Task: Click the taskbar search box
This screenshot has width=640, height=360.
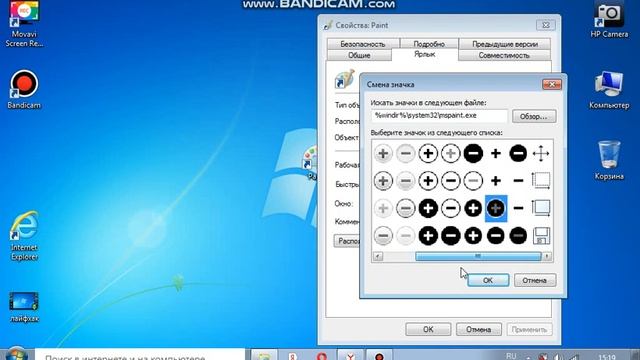Action: coord(140,354)
